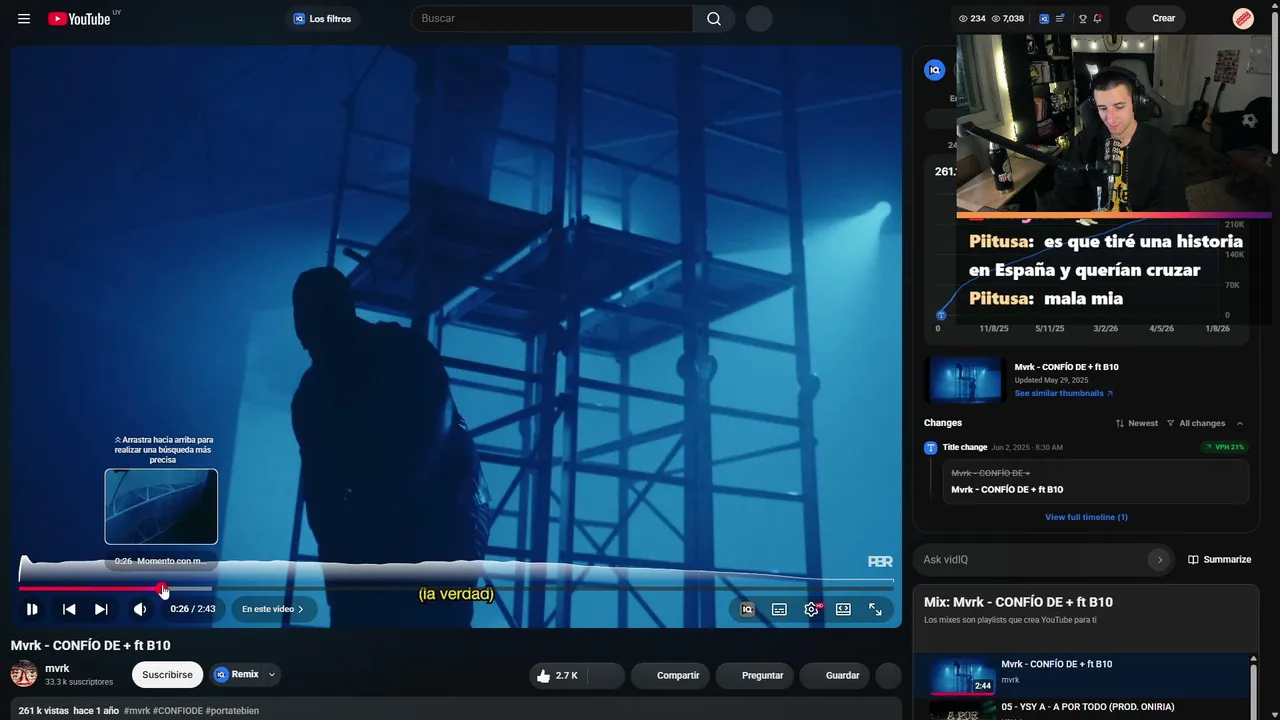Click the Summarize button
This screenshot has width=1280, height=720.
click(1219, 560)
